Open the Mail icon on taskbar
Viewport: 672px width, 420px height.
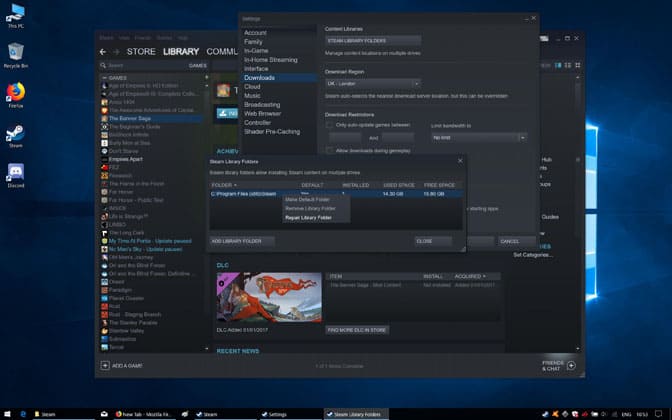[x=104, y=414]
